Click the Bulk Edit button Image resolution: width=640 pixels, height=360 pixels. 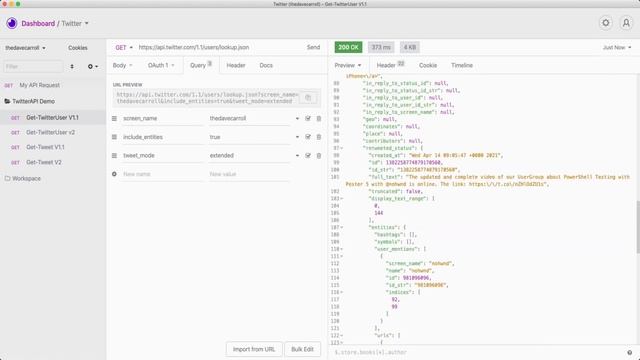click(x=302, y=349)
